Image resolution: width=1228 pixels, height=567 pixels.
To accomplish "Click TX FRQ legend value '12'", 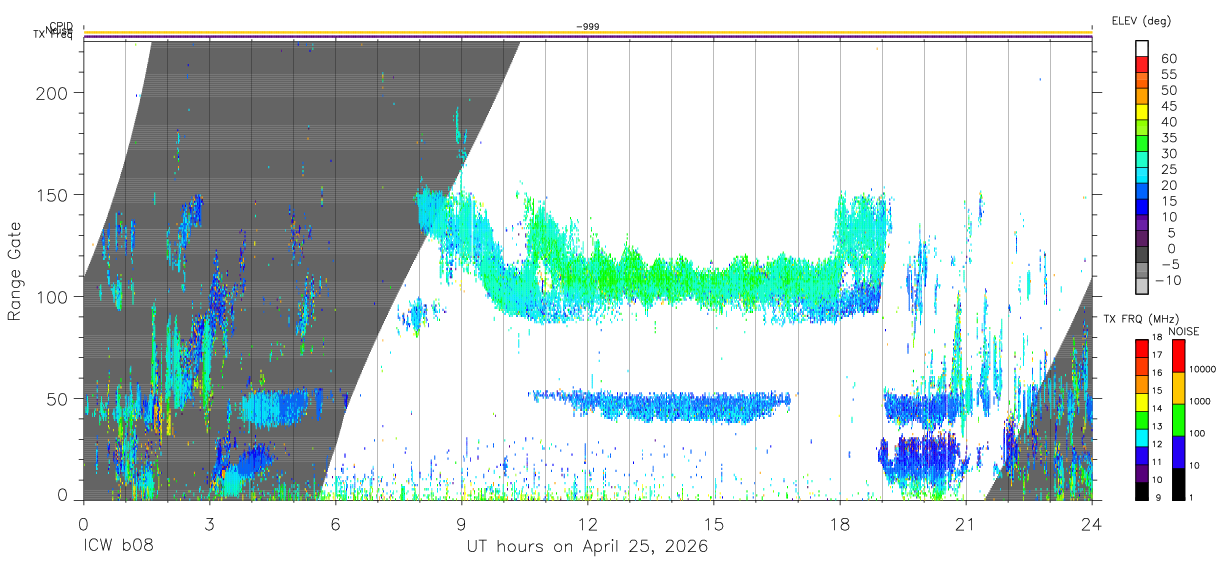I will (1156, 444).
